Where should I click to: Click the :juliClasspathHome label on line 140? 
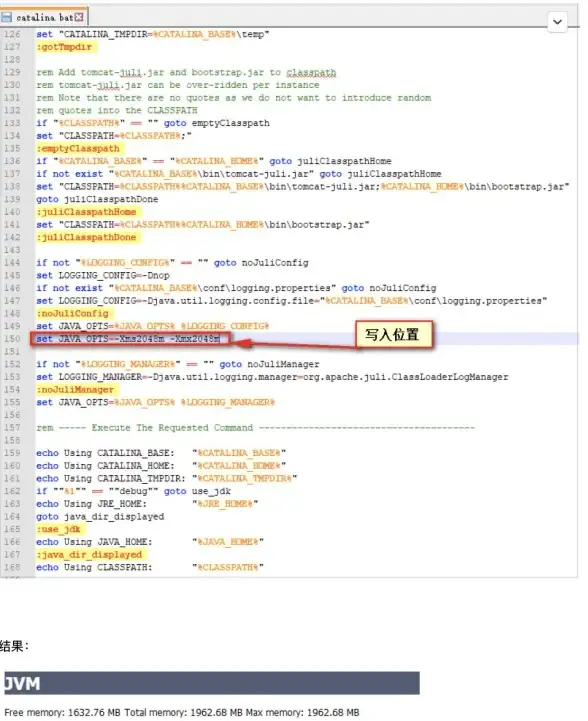pyautogui.click(x=86, y=212)
